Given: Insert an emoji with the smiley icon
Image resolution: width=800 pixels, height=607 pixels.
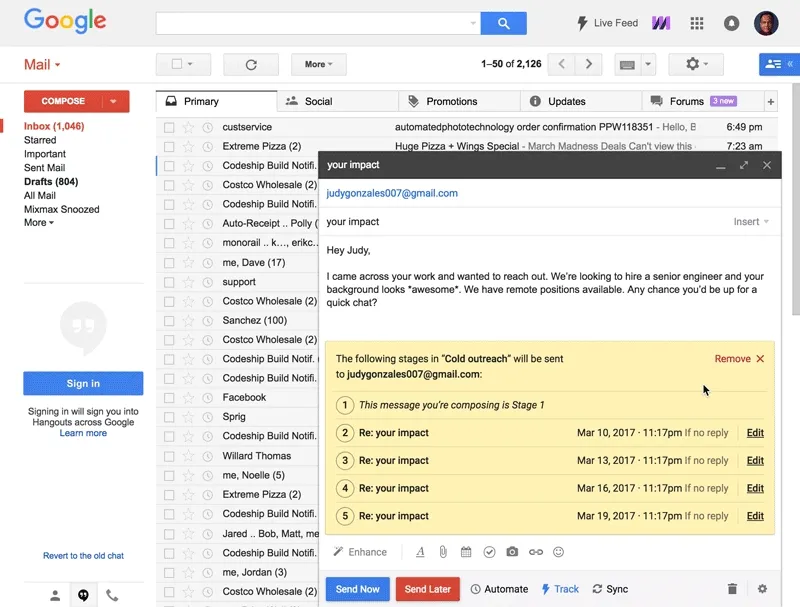Looking at the screenshot, I should (559, 552).
